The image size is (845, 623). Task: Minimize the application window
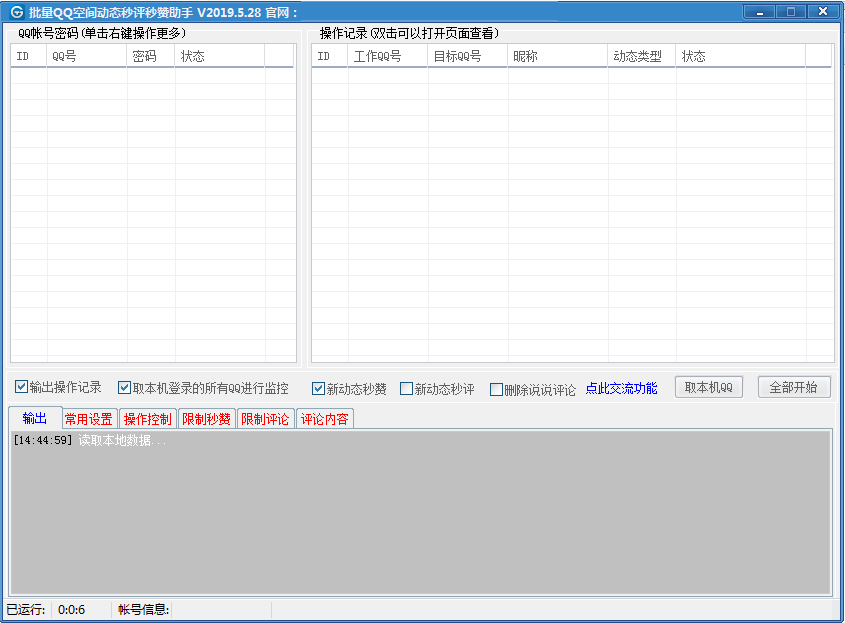point(760,12)
